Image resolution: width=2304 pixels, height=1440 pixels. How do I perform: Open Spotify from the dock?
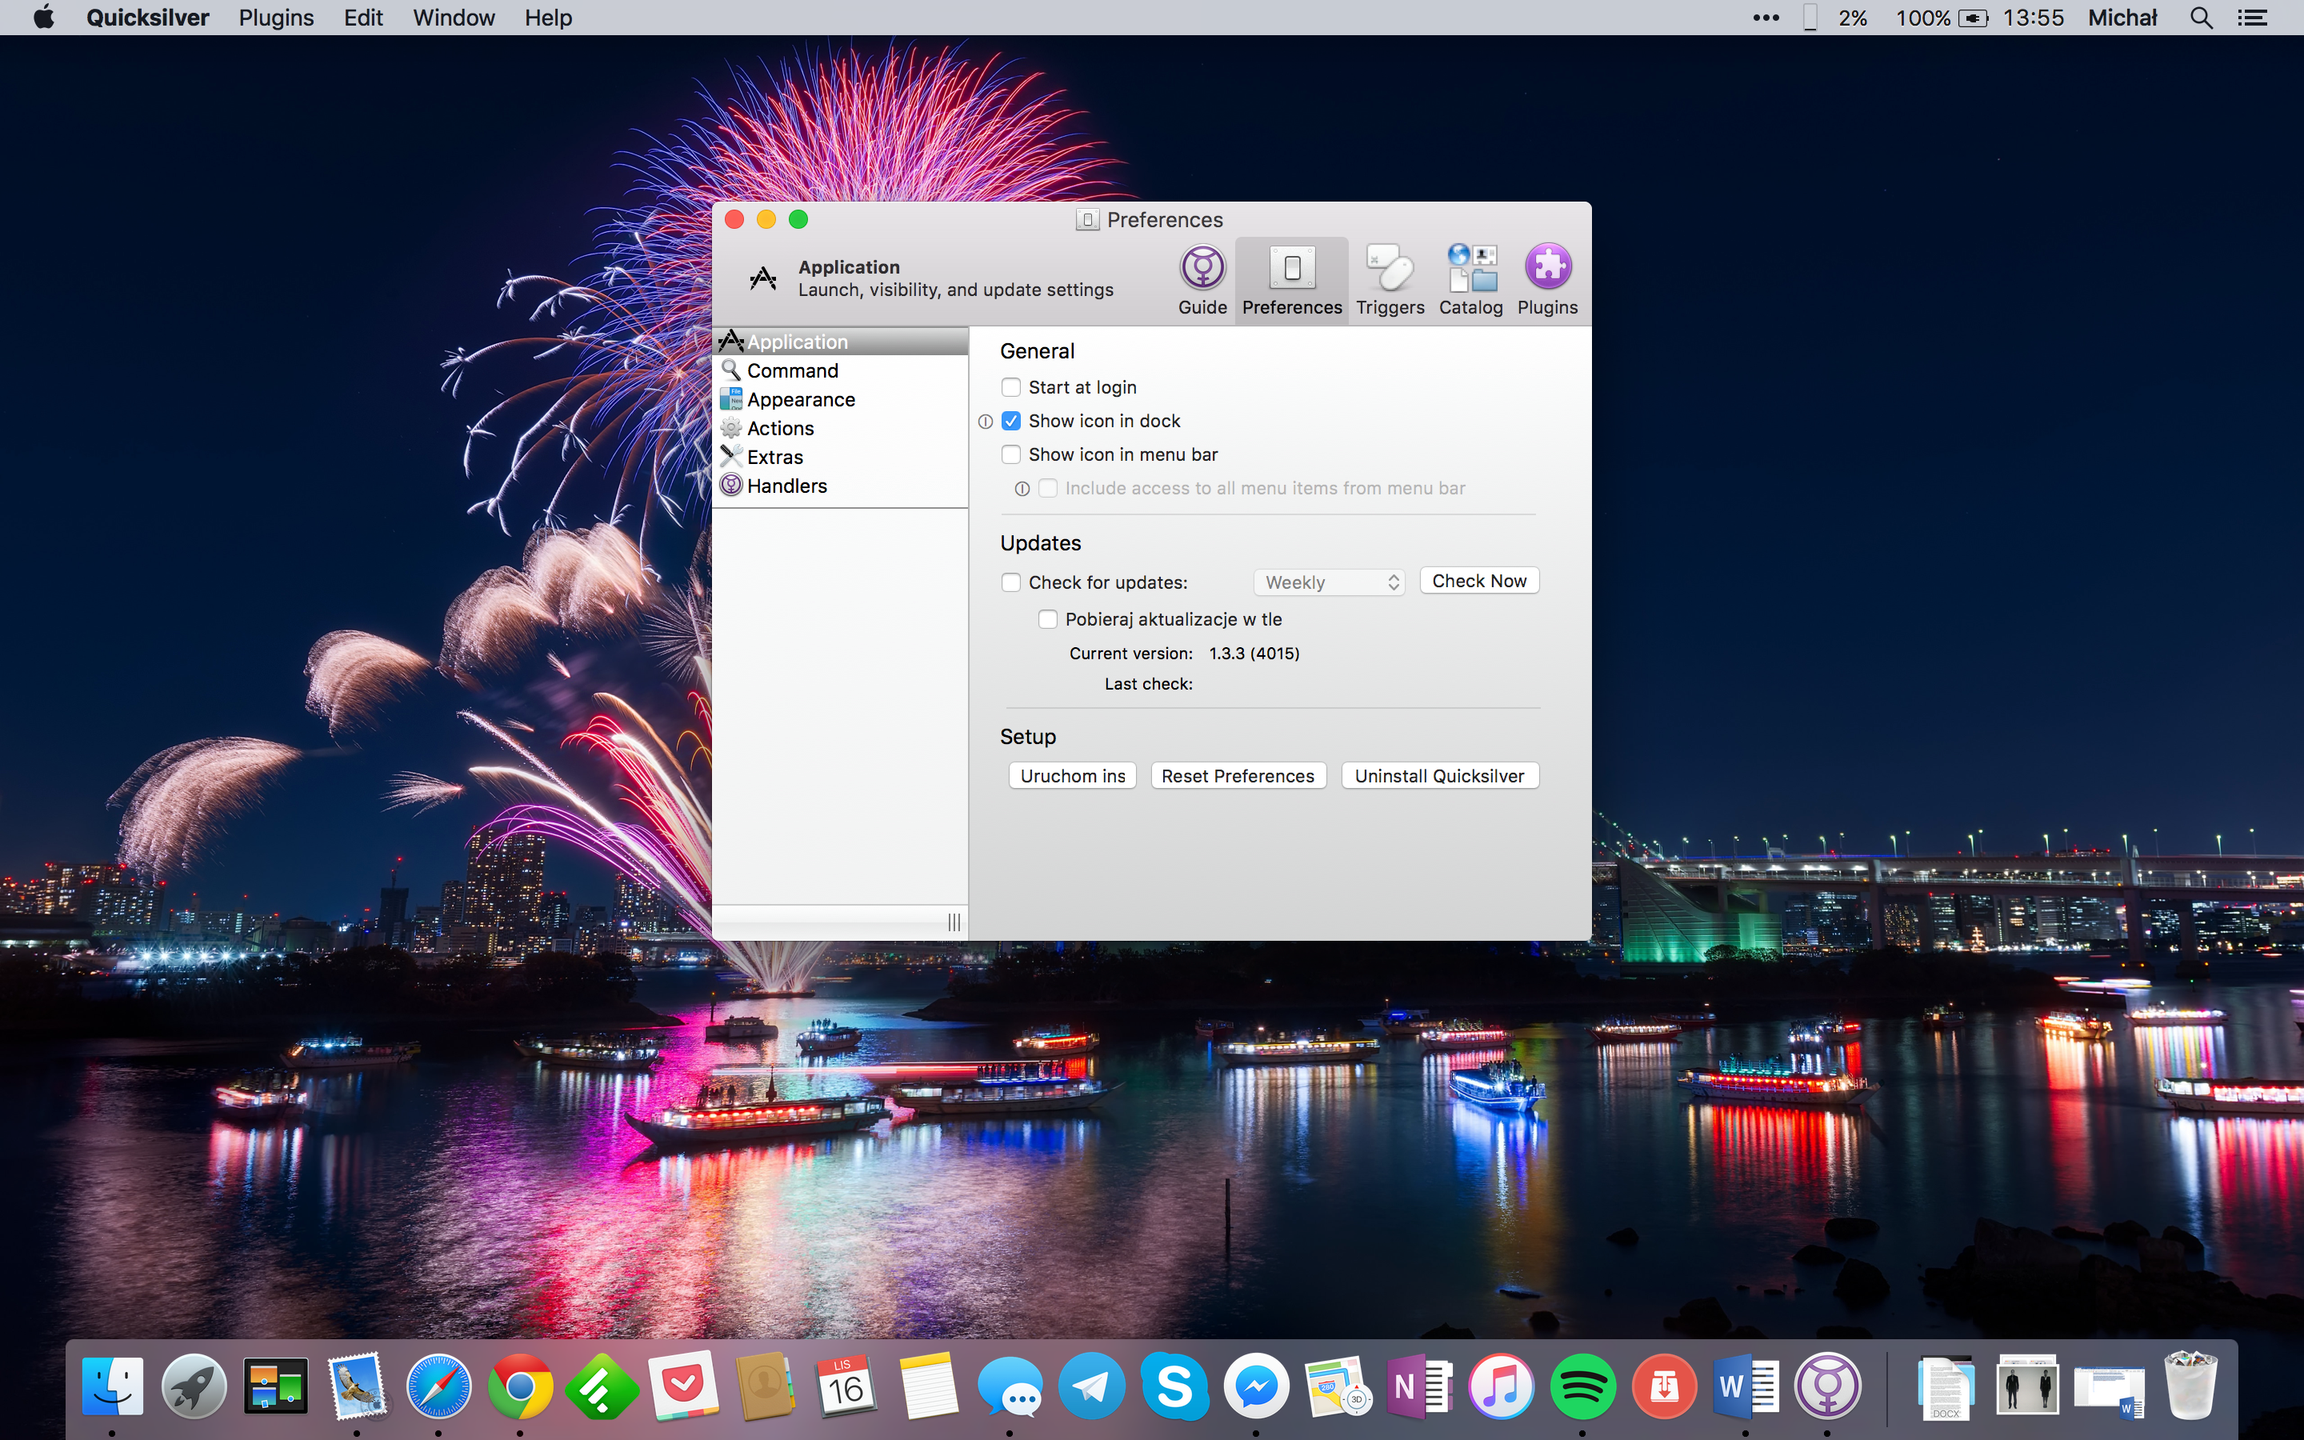pos(1582,1387)
